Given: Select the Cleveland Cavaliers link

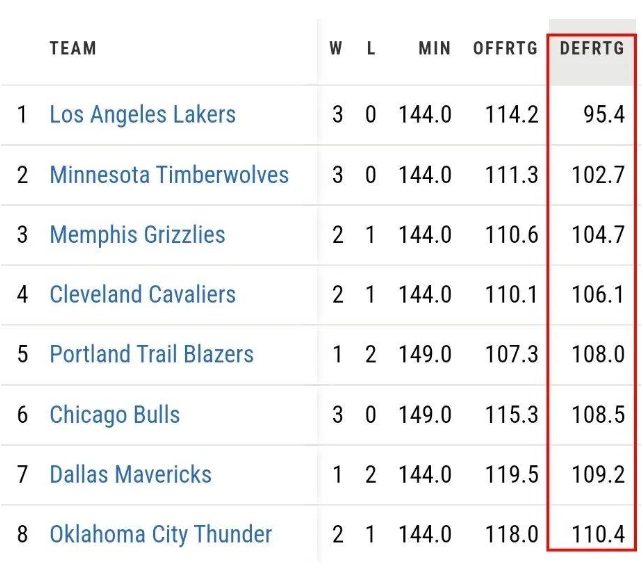Looking at the screenshot, I should 142,295.
